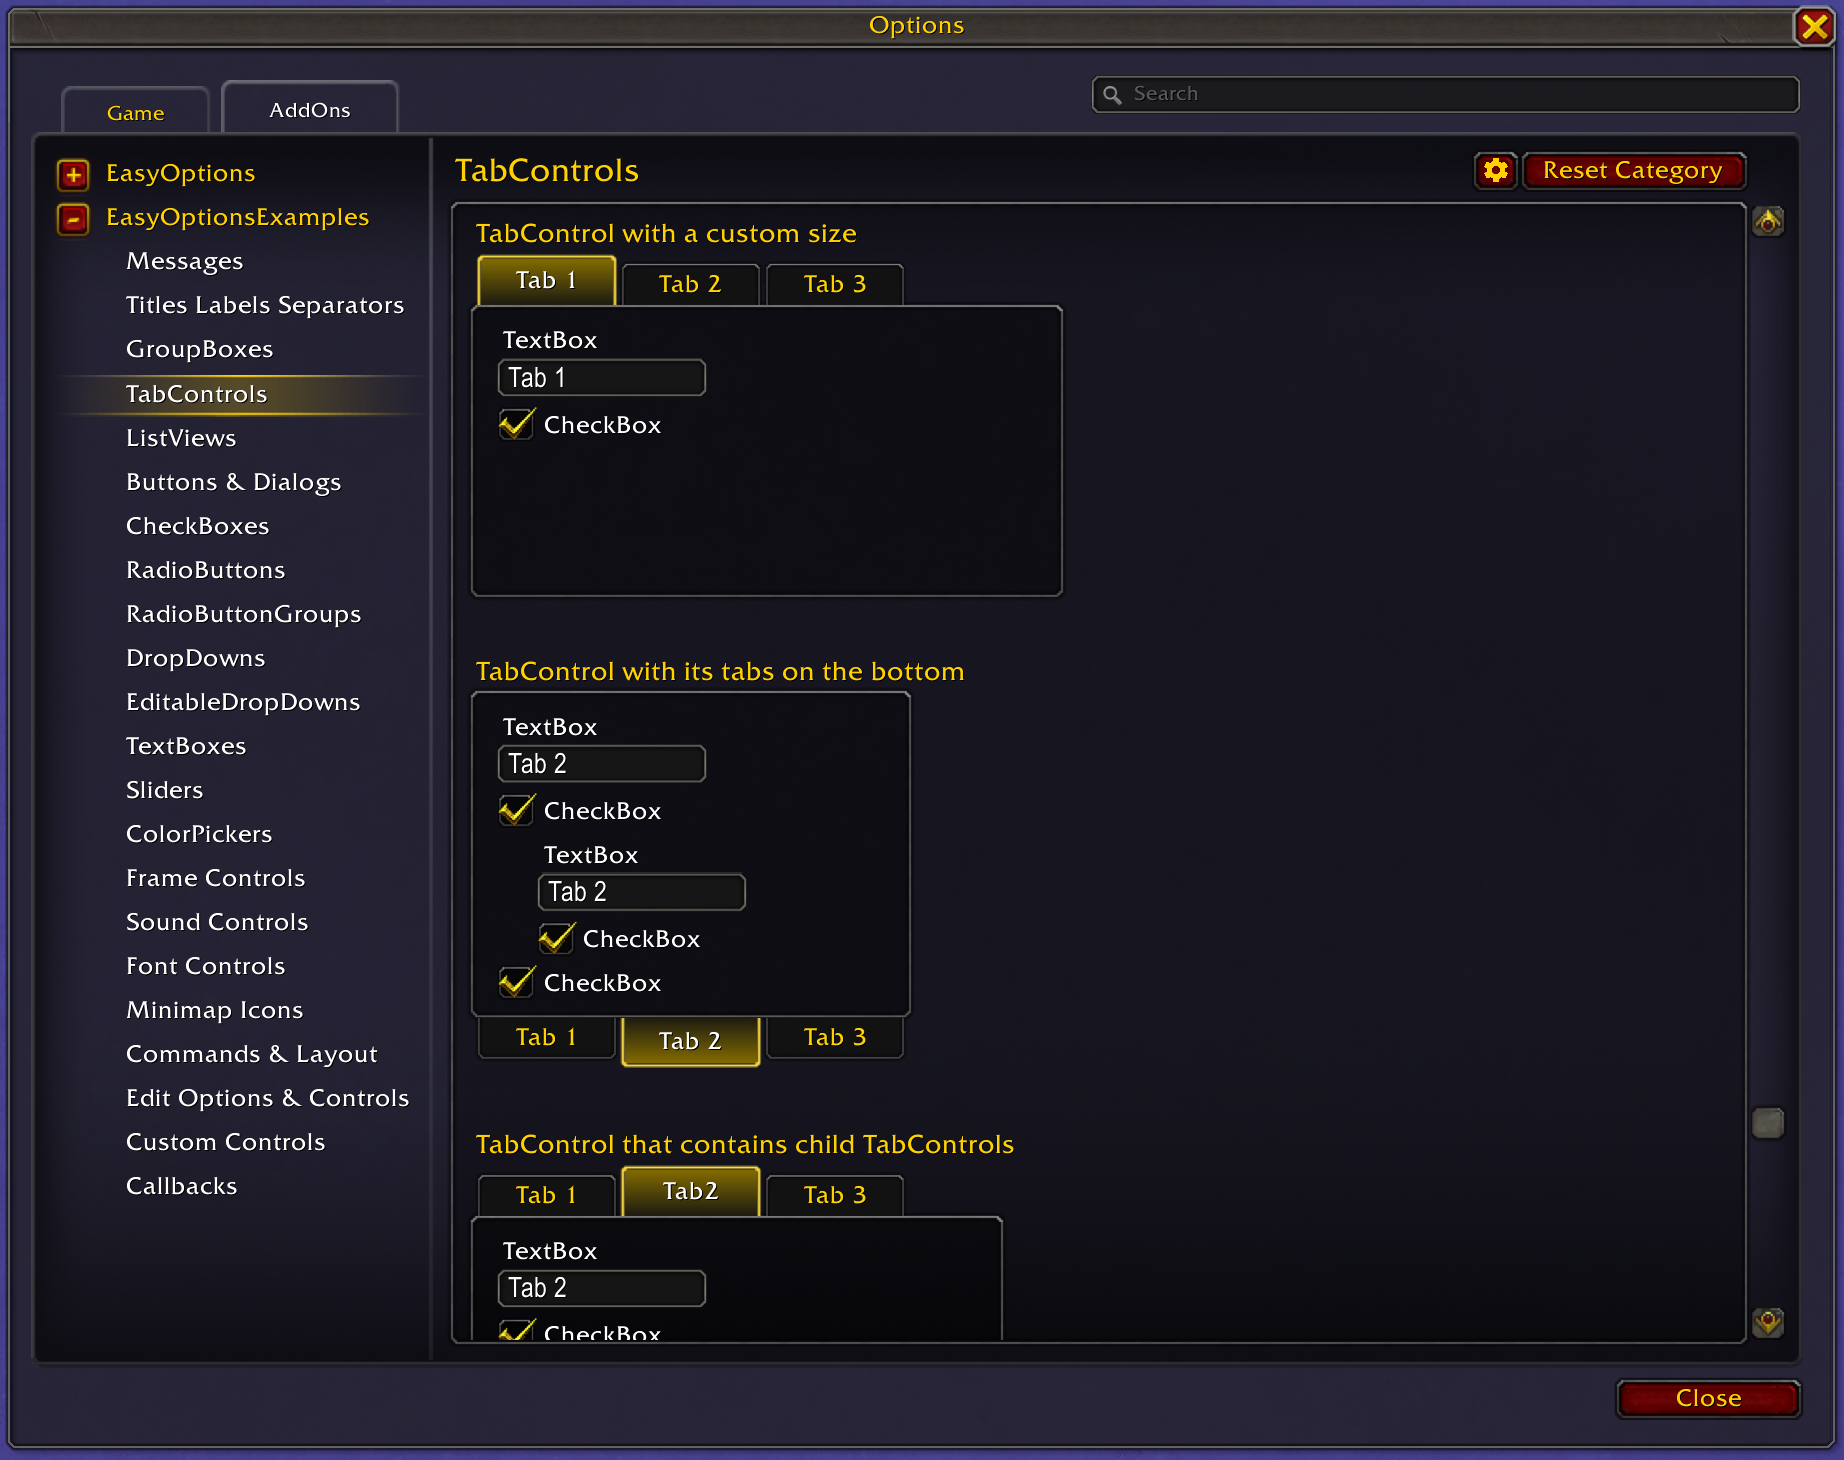This screenshot has width=1844, height=1460.
Task: Click the Reset Category button
Action: click(x=1633, y=171)
